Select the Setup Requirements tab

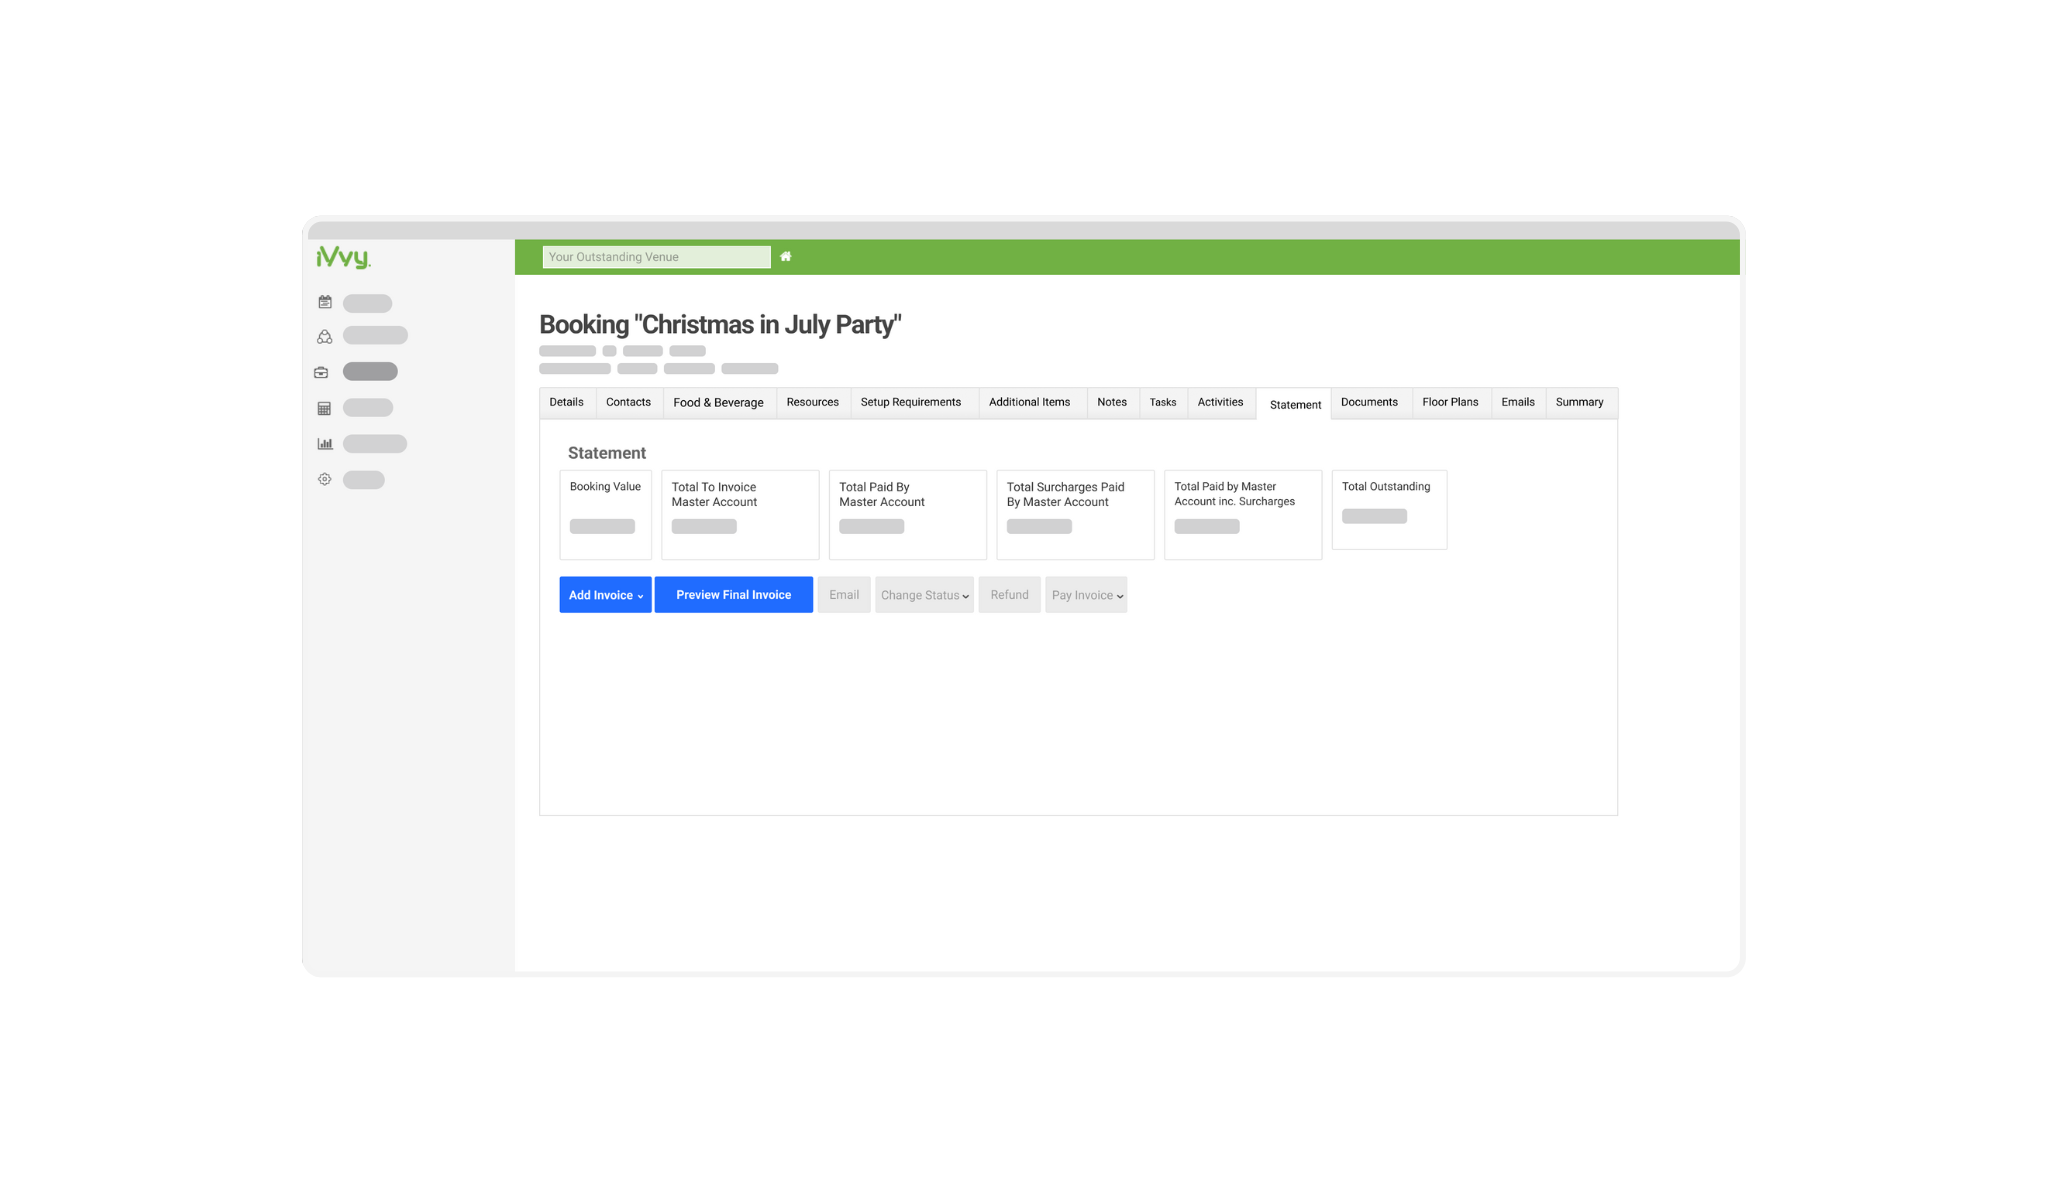point(911,402)
